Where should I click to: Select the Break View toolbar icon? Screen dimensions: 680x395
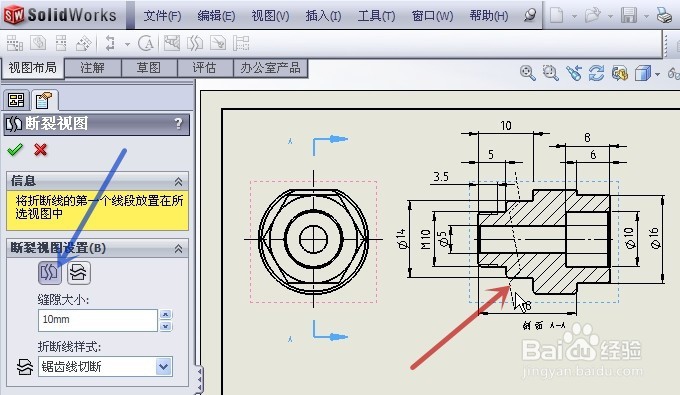(195, 43)
